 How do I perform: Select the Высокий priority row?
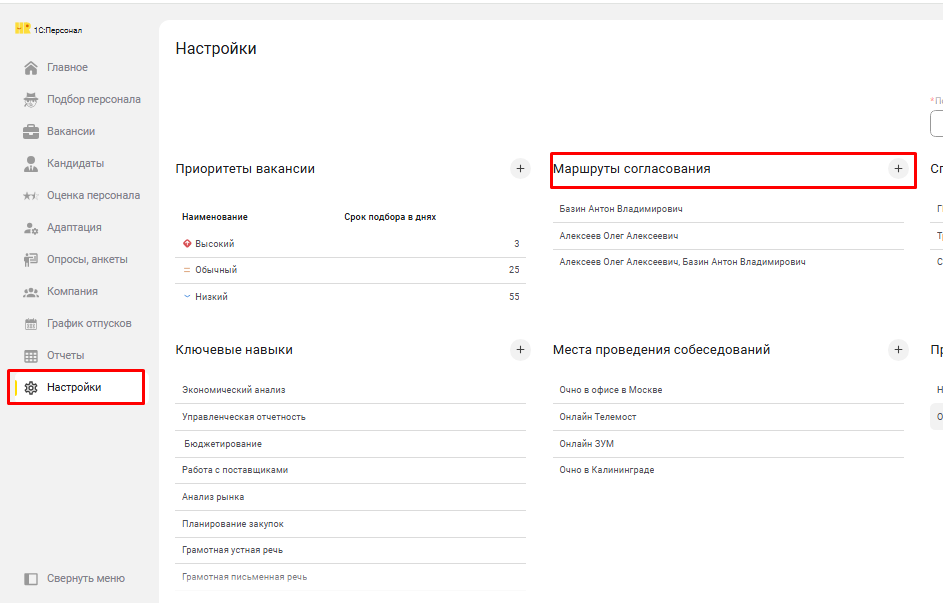click(214, 244)
